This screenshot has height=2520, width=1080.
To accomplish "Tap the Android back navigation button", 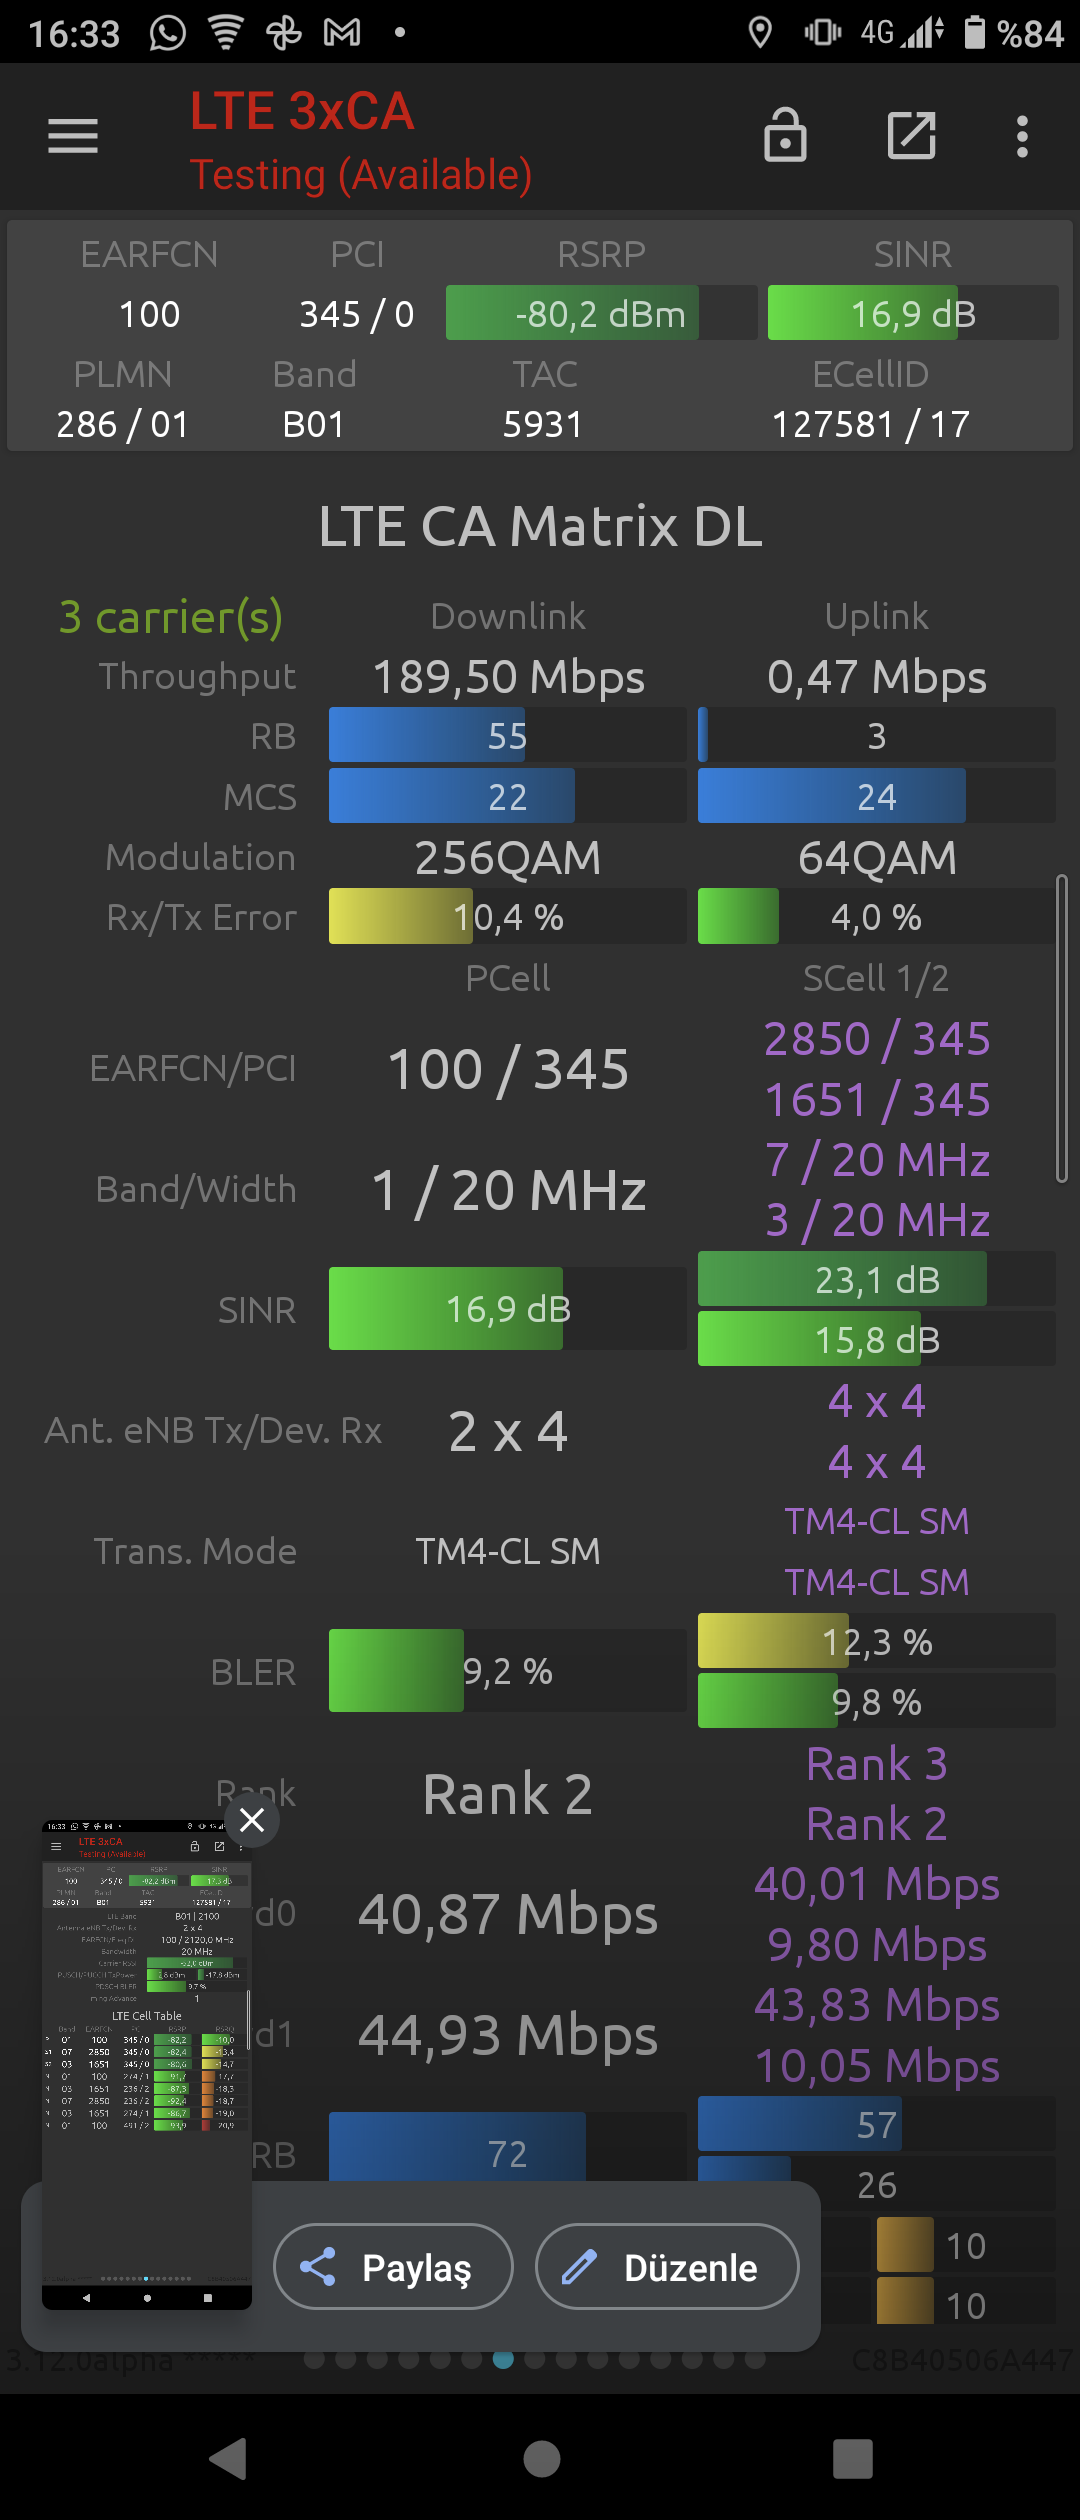I will pyautogui.click(x=228, y=2458).
